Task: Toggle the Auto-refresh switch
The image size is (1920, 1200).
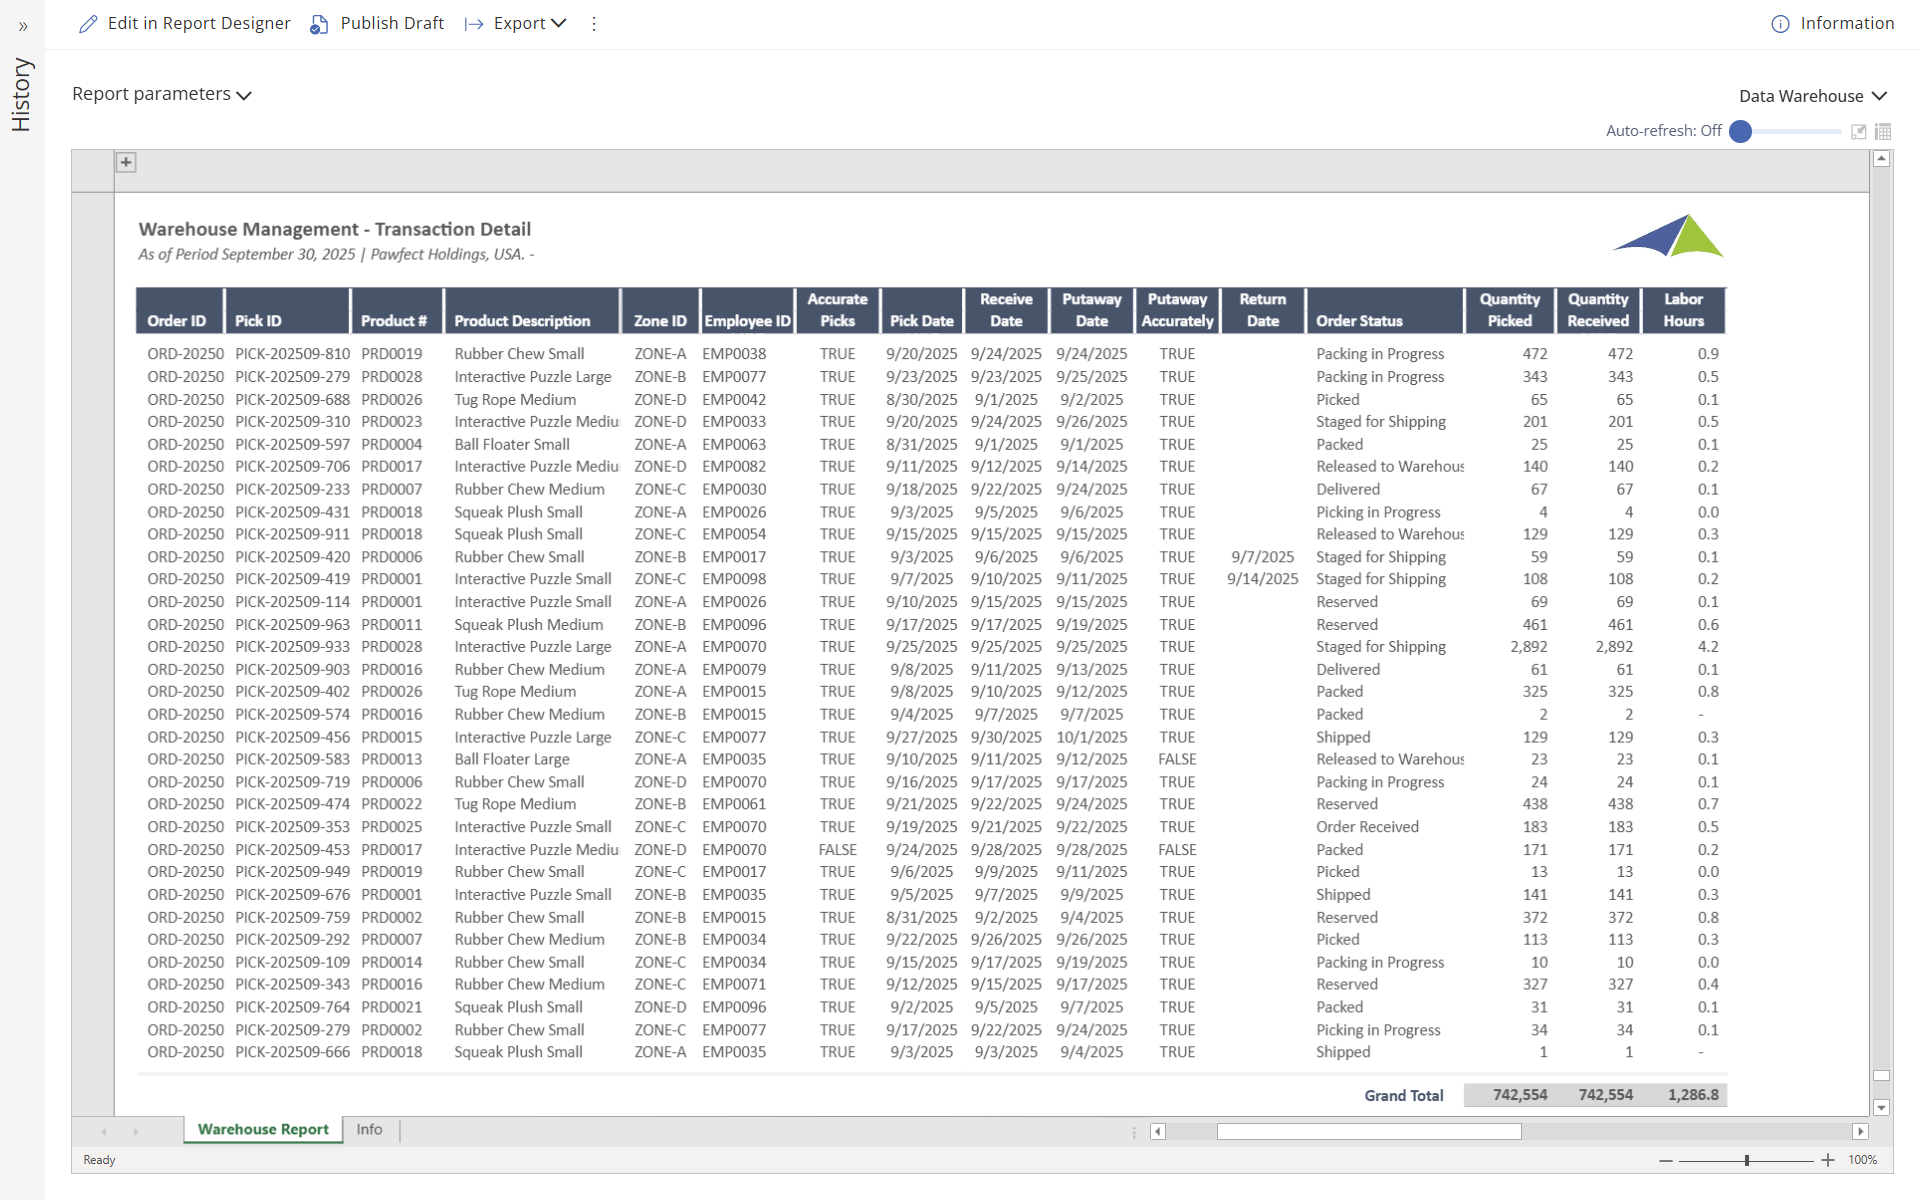Action: pyautogui.click(x=1741, y=131)
